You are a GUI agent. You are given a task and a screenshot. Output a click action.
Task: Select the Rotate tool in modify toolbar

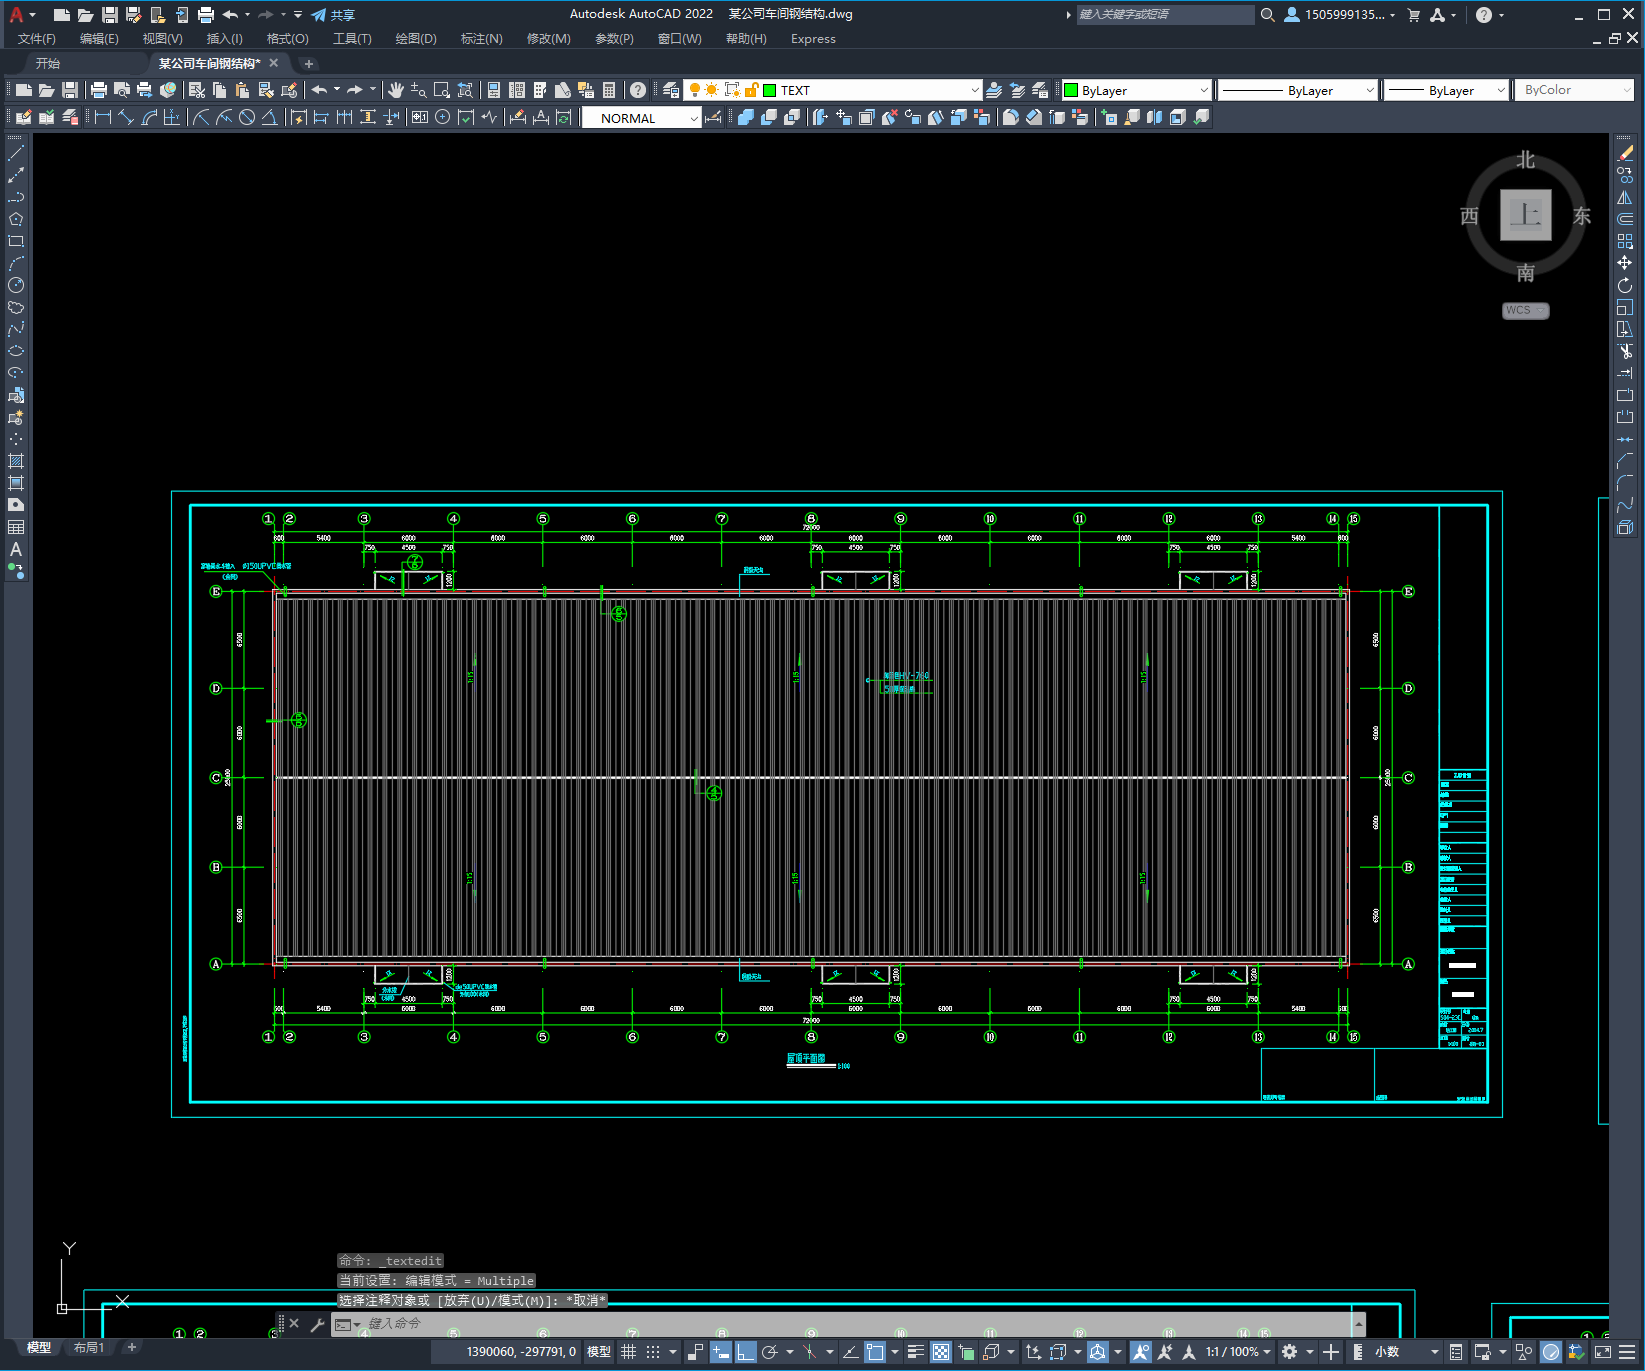pos(1625,285)
